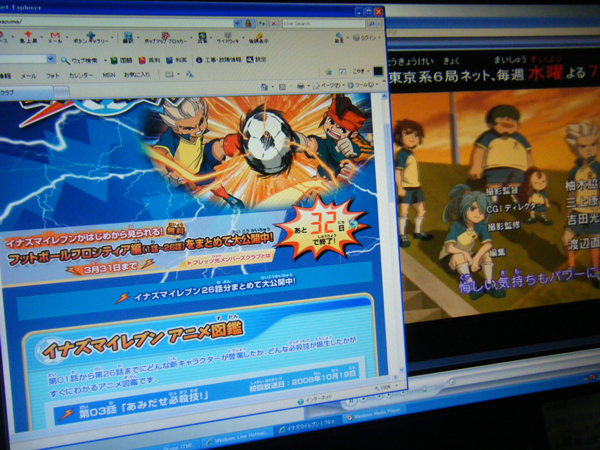Open the dropdown arrow next to ウェブ検索
The image size is (600, 450).
point(105,60)
